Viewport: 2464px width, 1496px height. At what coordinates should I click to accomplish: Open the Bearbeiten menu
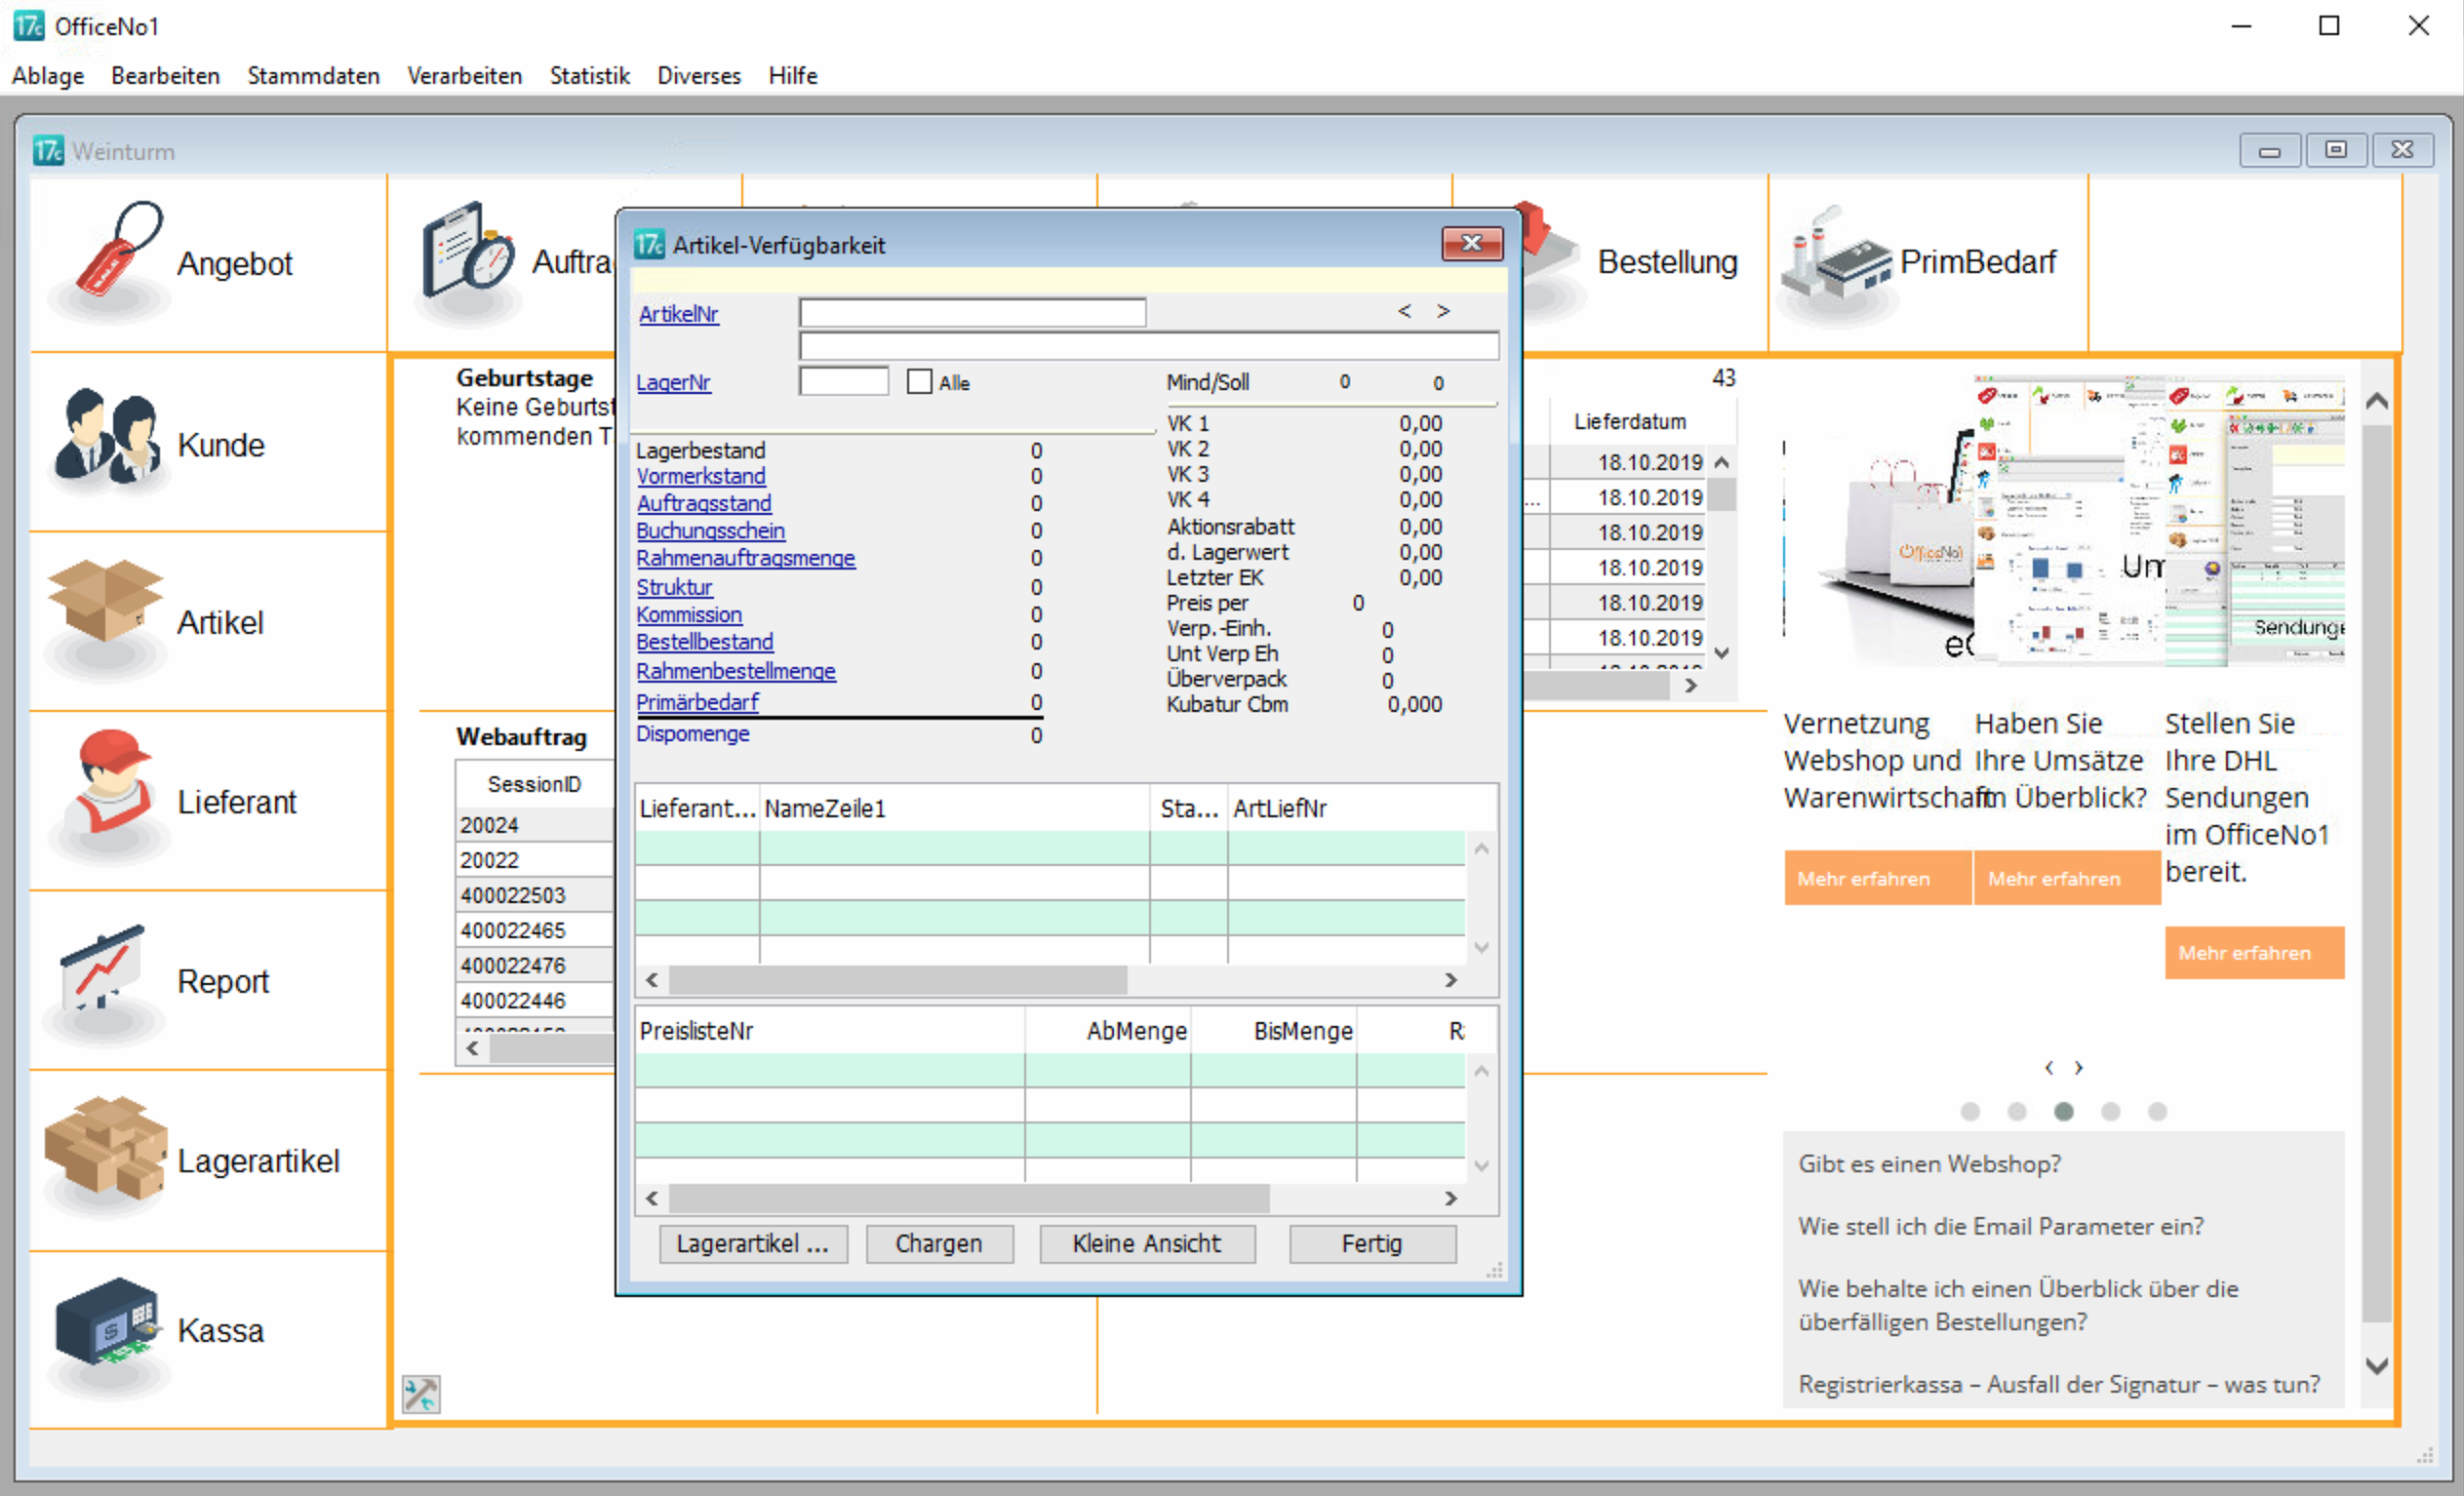(165, 76)
